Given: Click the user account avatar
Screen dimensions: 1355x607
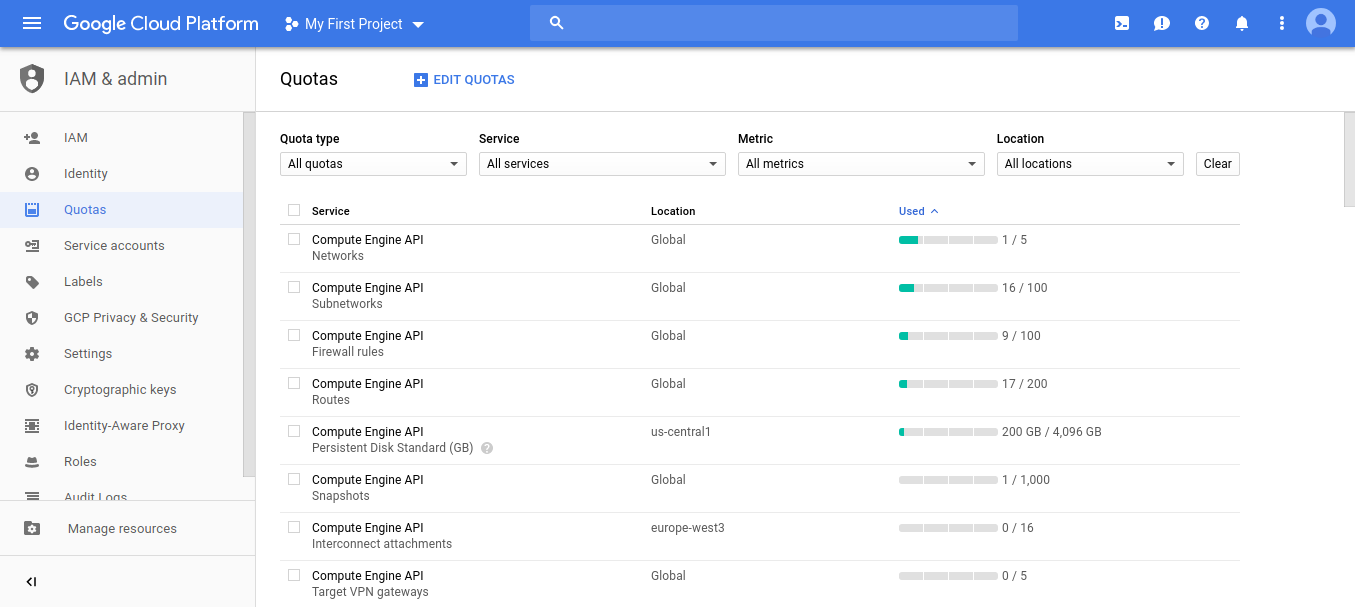Looking at the screenshot, I should pos(1321,23).
